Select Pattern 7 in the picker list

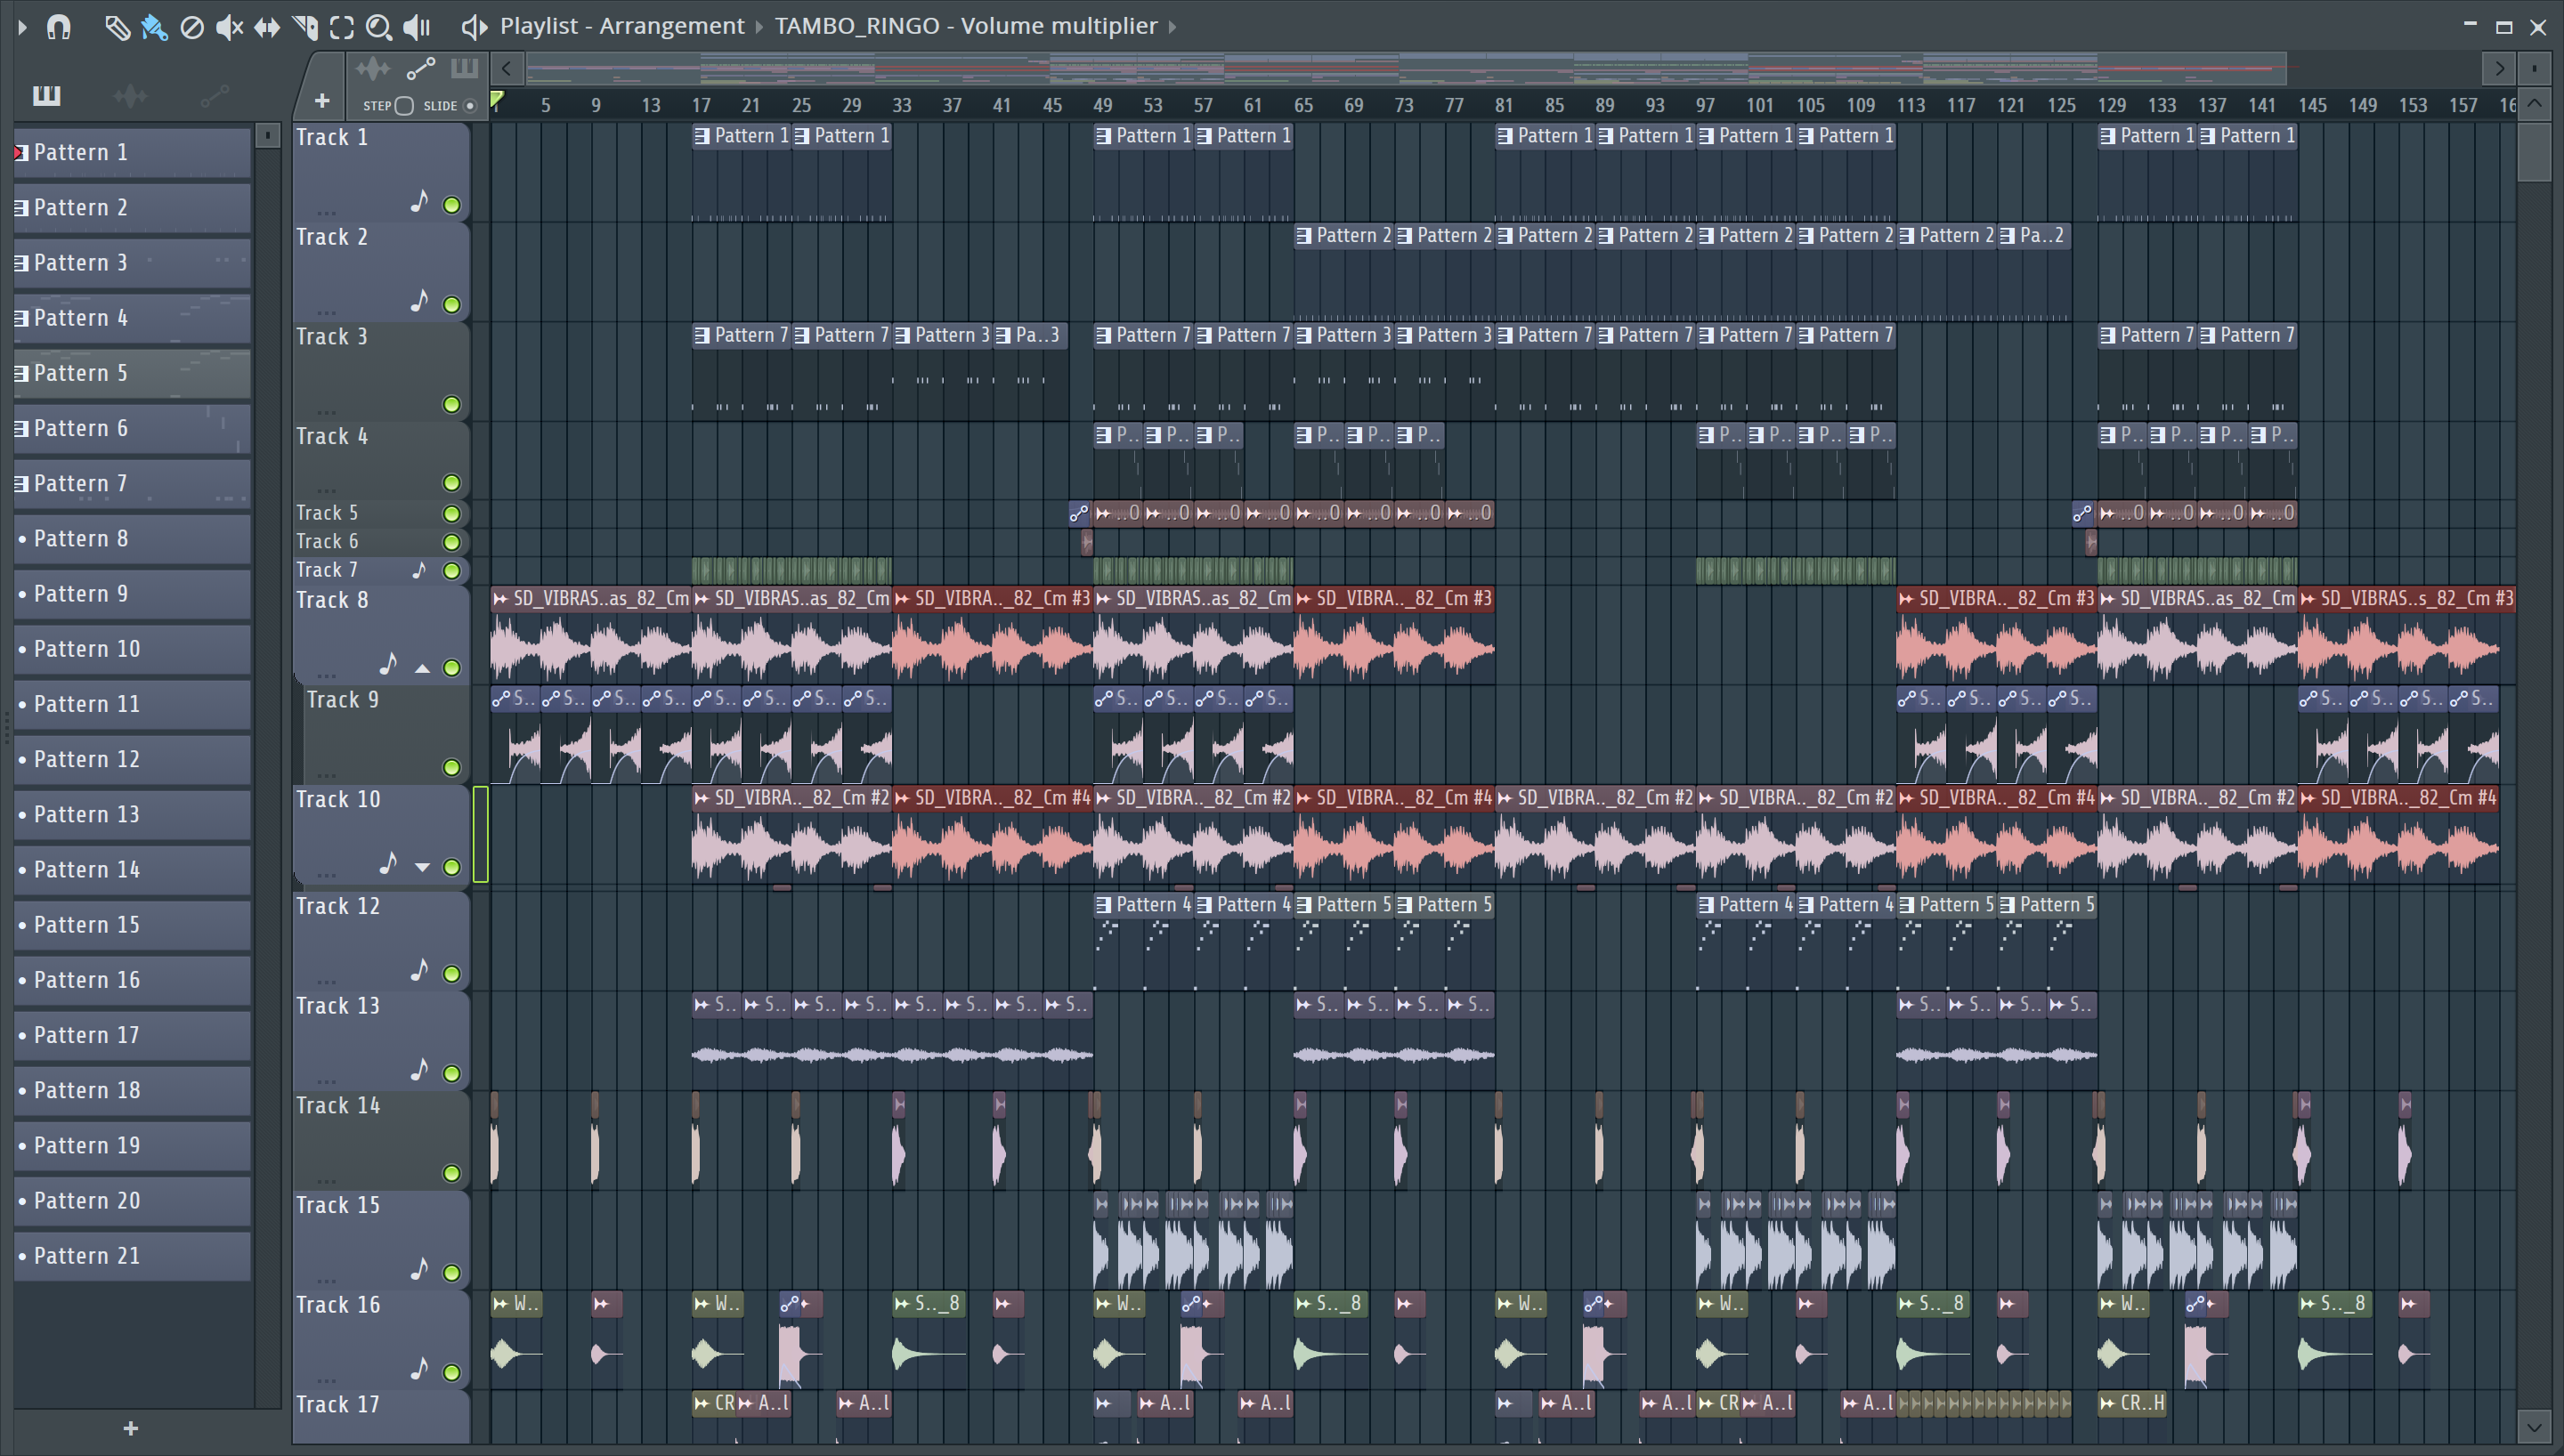[x=131, y=483]
